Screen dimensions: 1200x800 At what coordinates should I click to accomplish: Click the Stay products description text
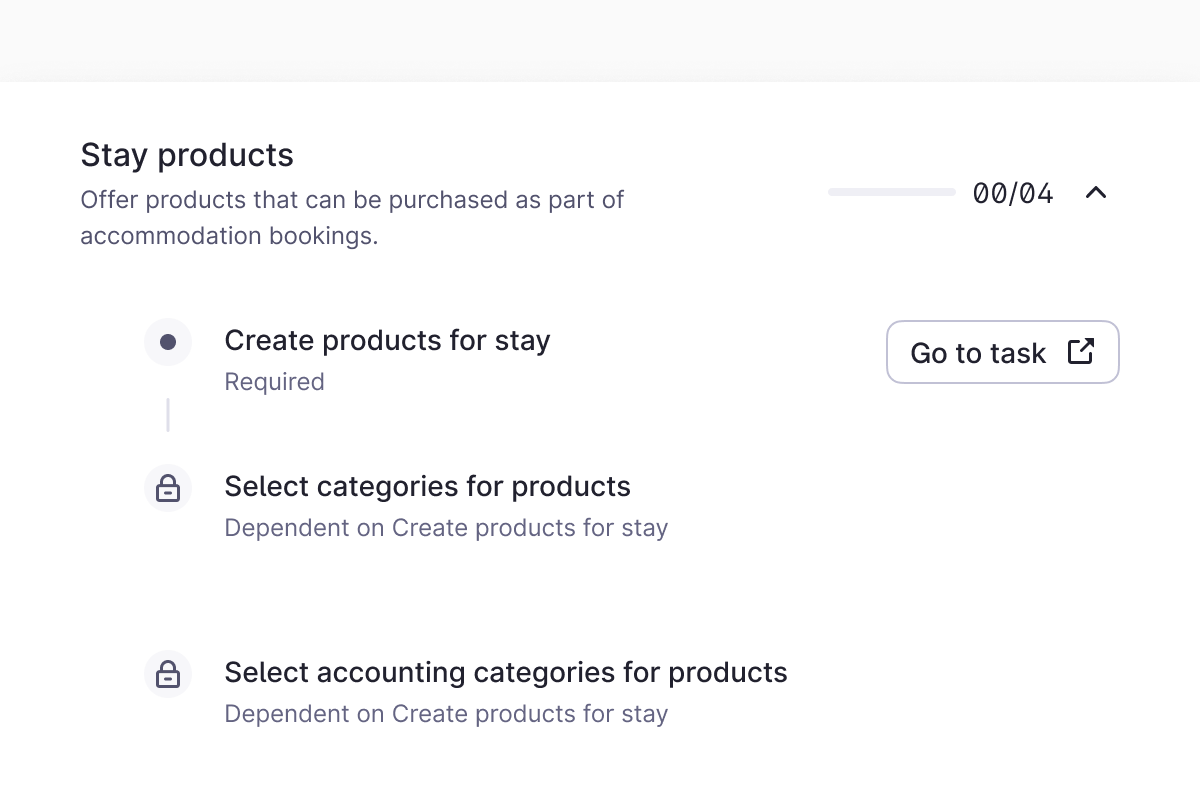[x=352, y=200]
